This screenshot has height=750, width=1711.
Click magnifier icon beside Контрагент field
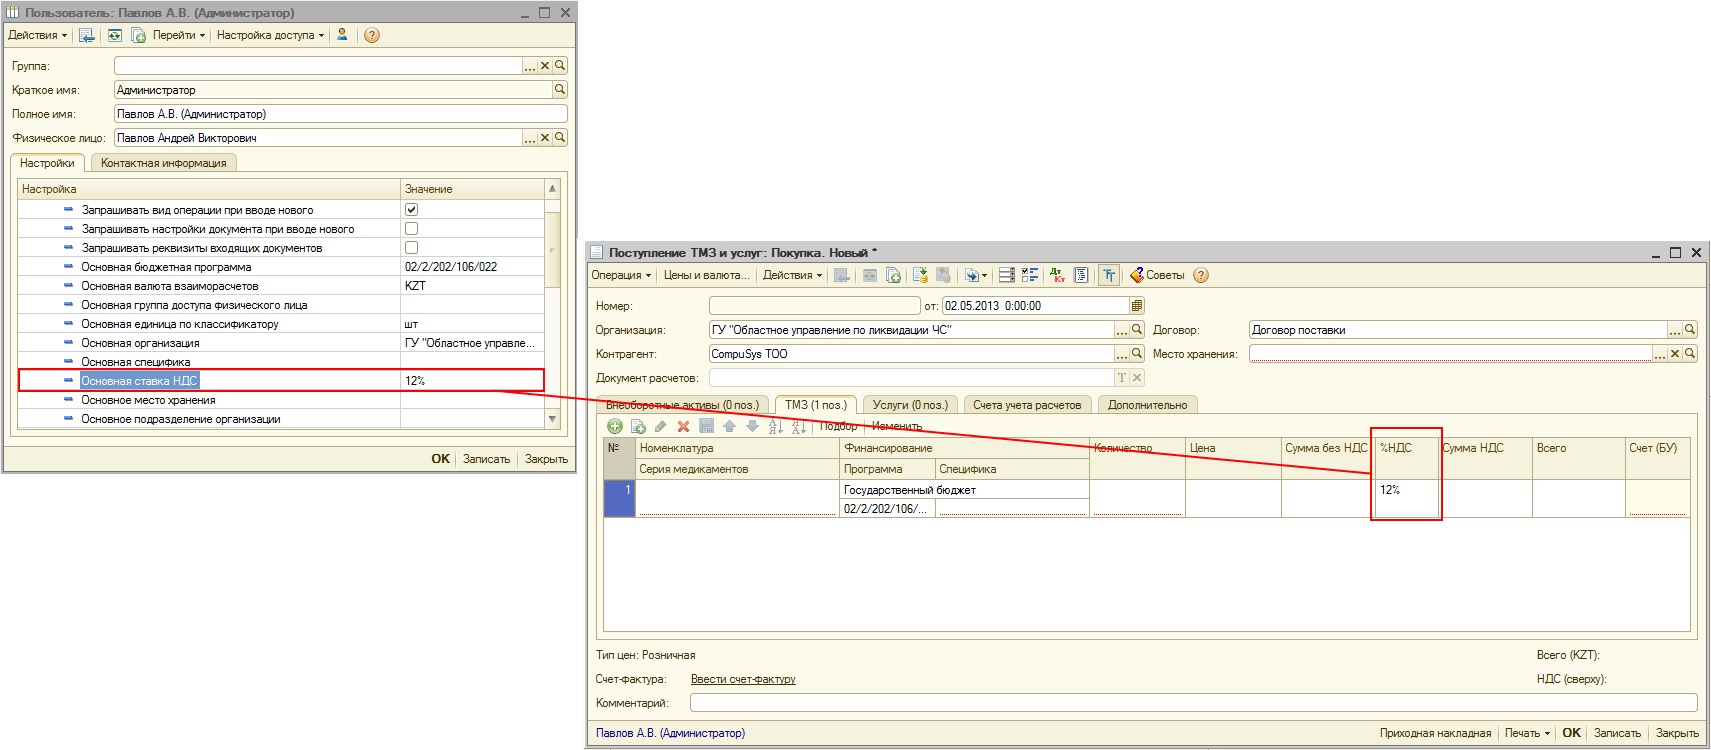click(x=1137, y=354)
